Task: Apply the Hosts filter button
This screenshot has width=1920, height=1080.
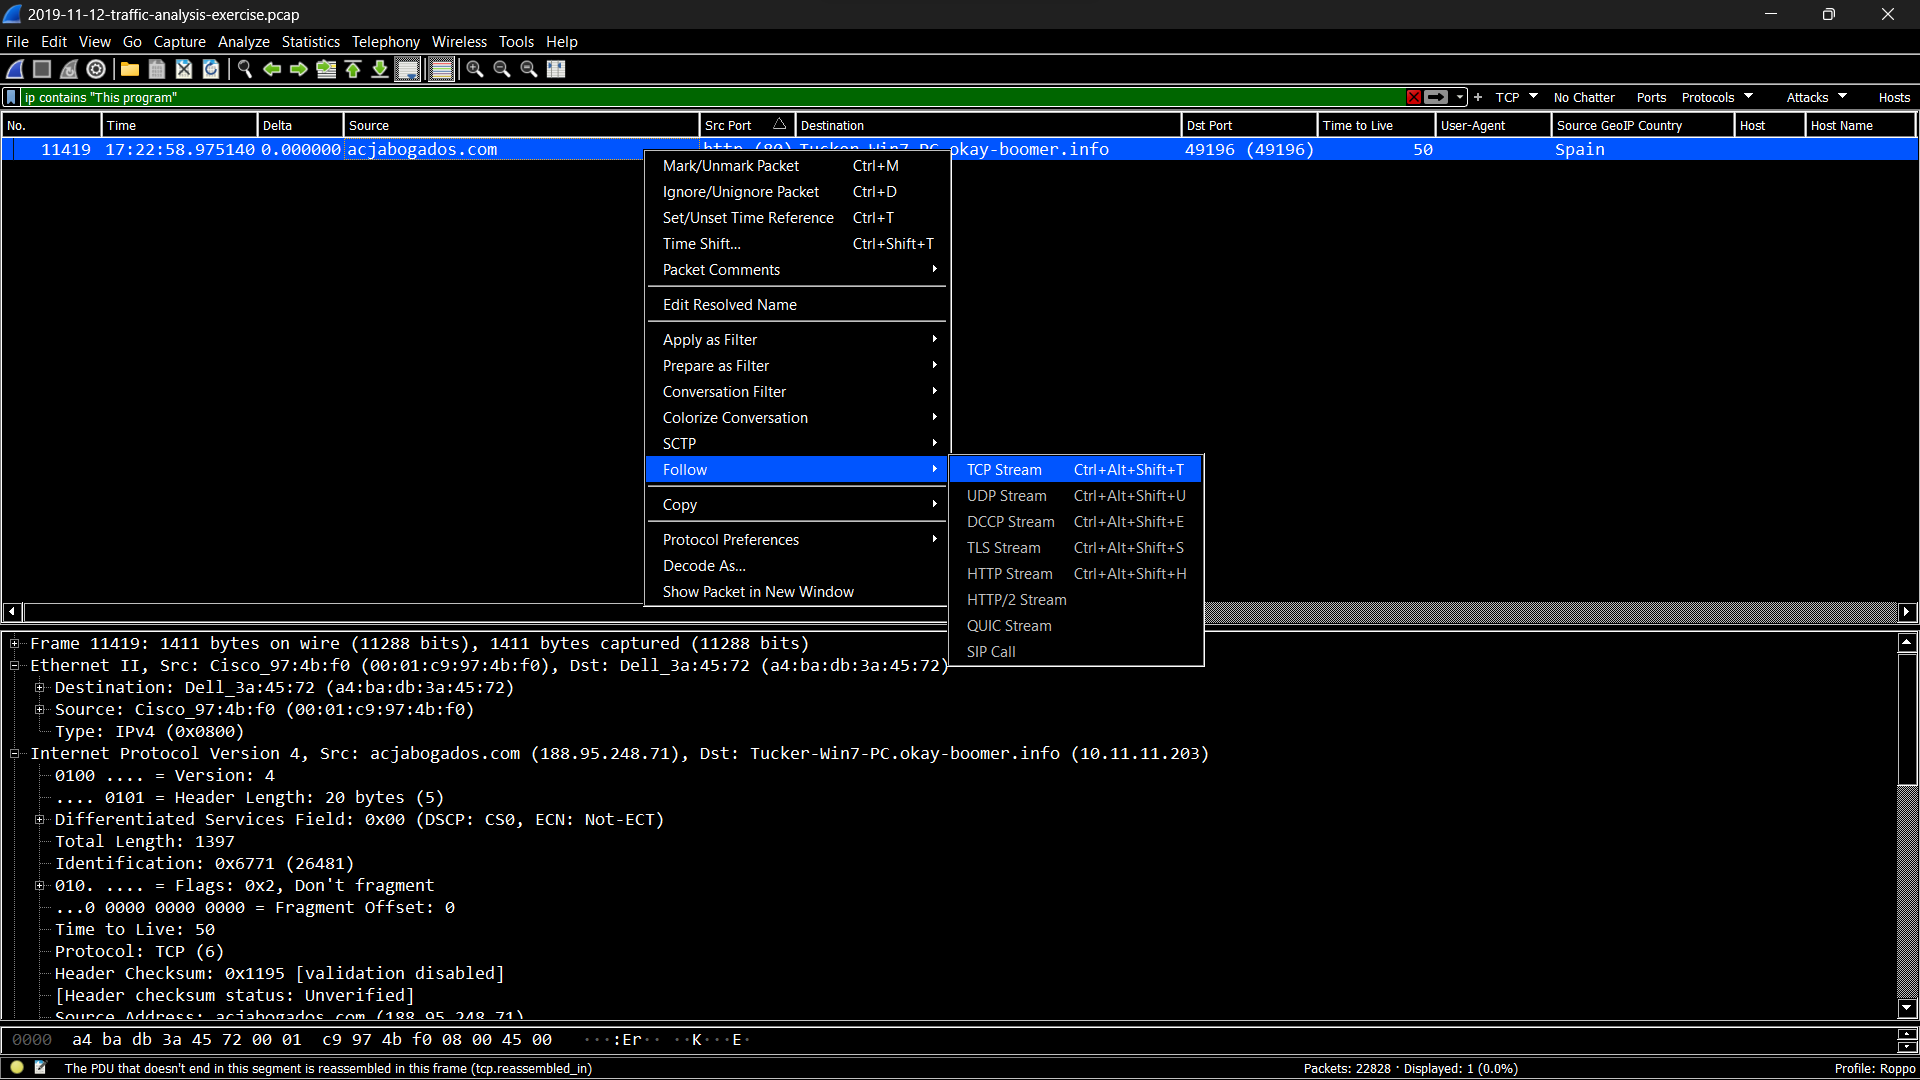Action: tap(1894, 97)
